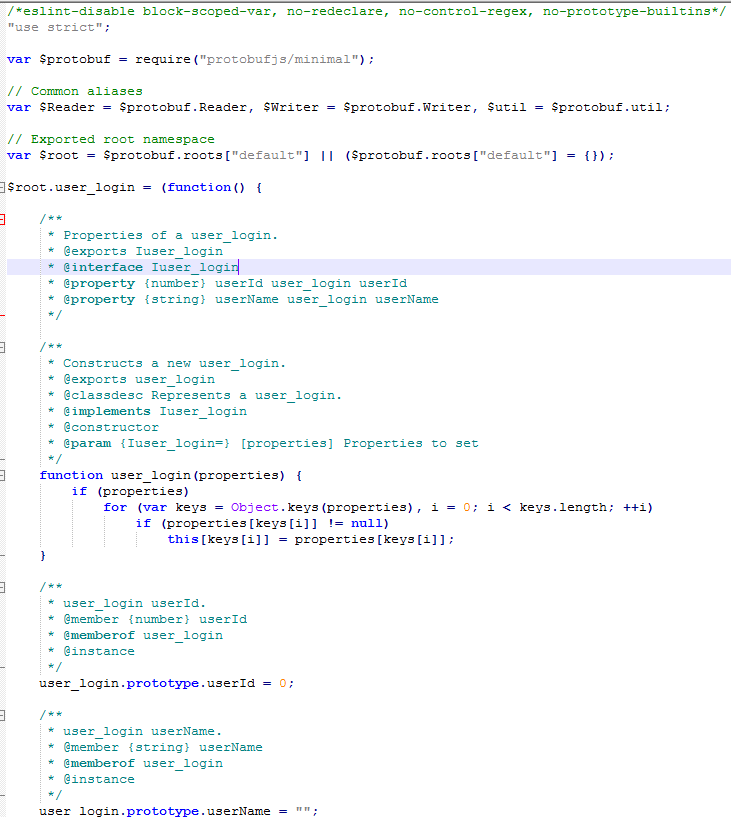The image size is (731, 817).
Task: Collapse the function user_login(properties) fold marker
Action: (2, 475)
